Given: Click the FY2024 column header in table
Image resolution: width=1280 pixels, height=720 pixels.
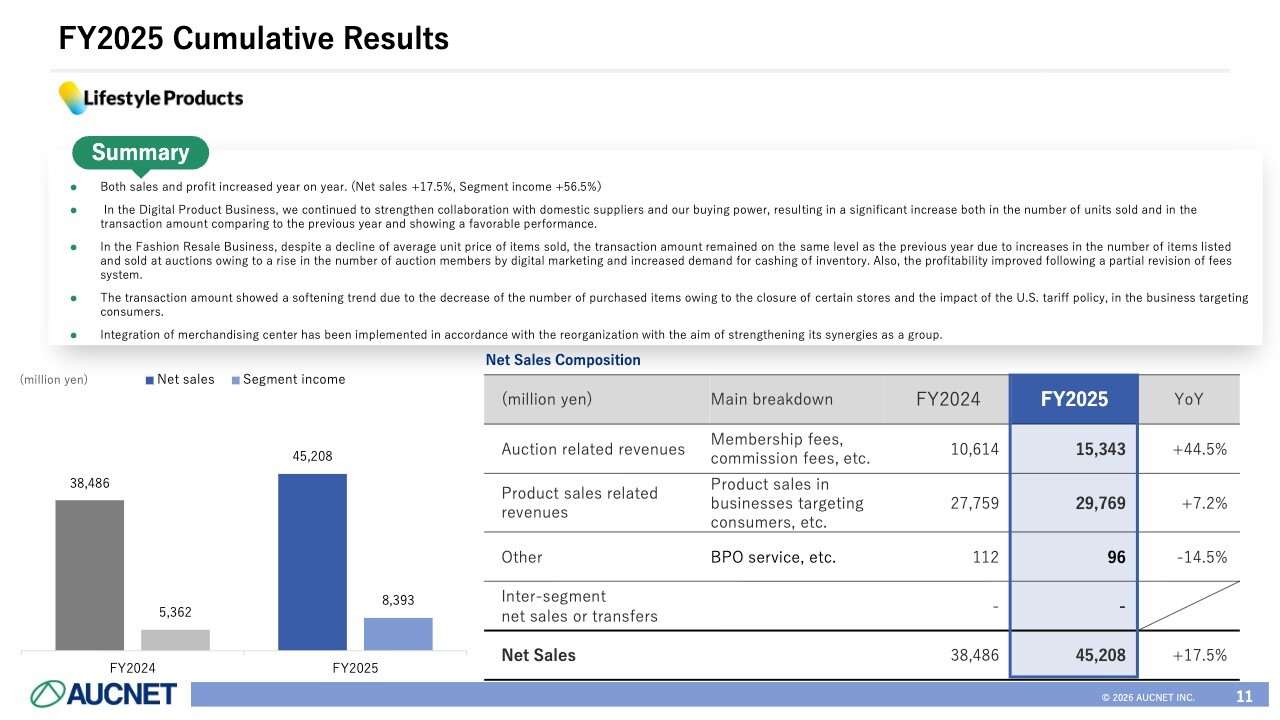Looking at the screenshot, I should [947, 400].
